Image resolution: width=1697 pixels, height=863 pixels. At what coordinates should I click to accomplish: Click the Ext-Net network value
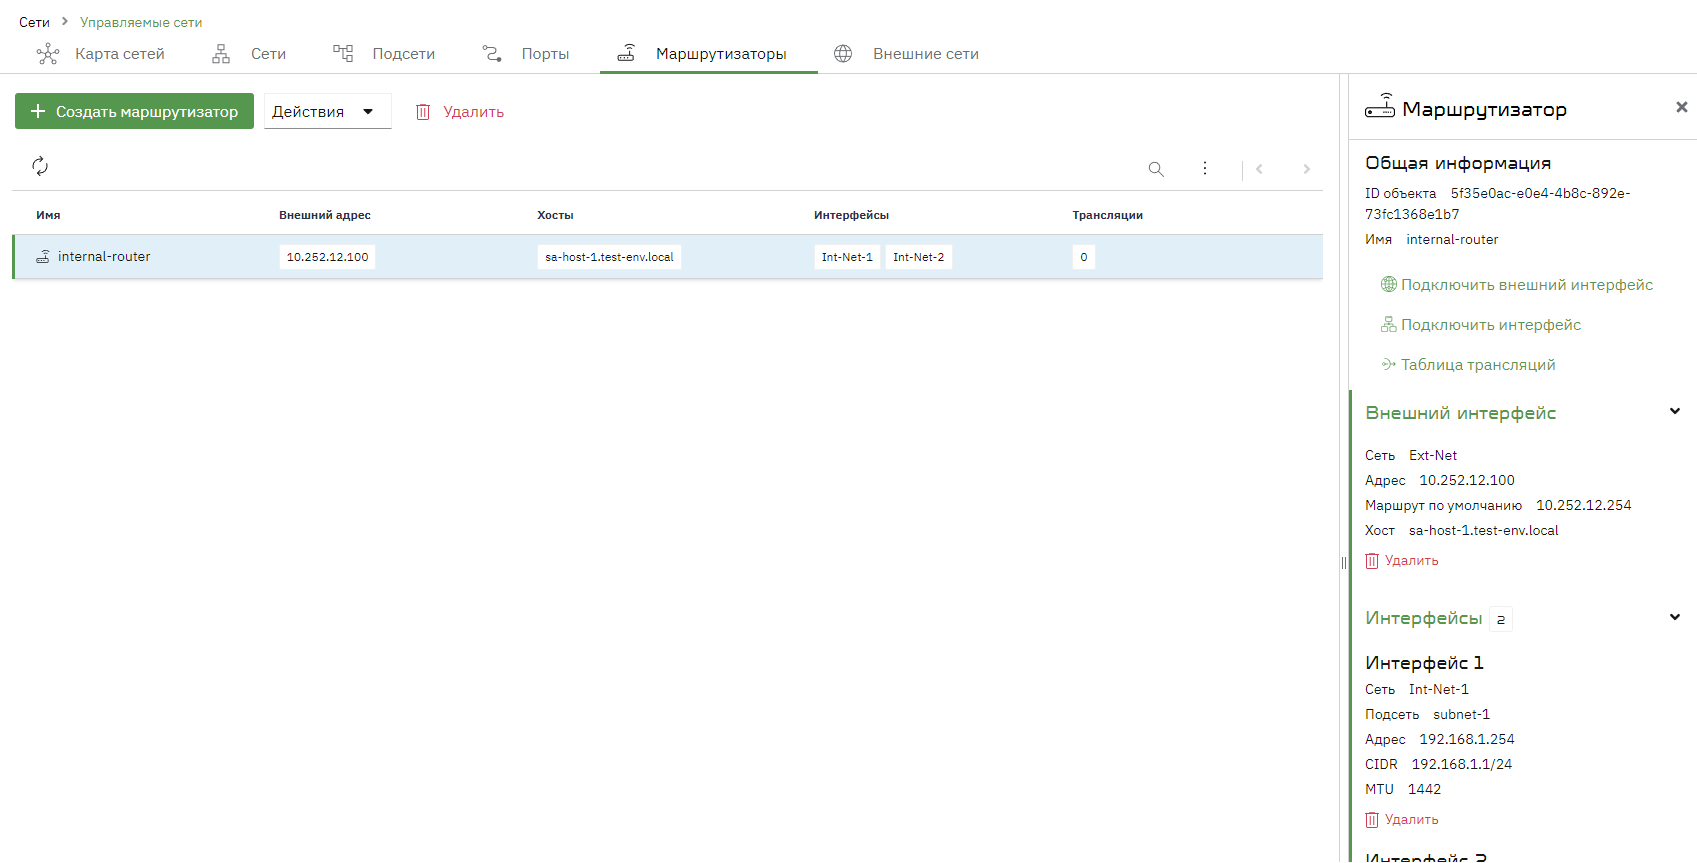pos(1433,456)
